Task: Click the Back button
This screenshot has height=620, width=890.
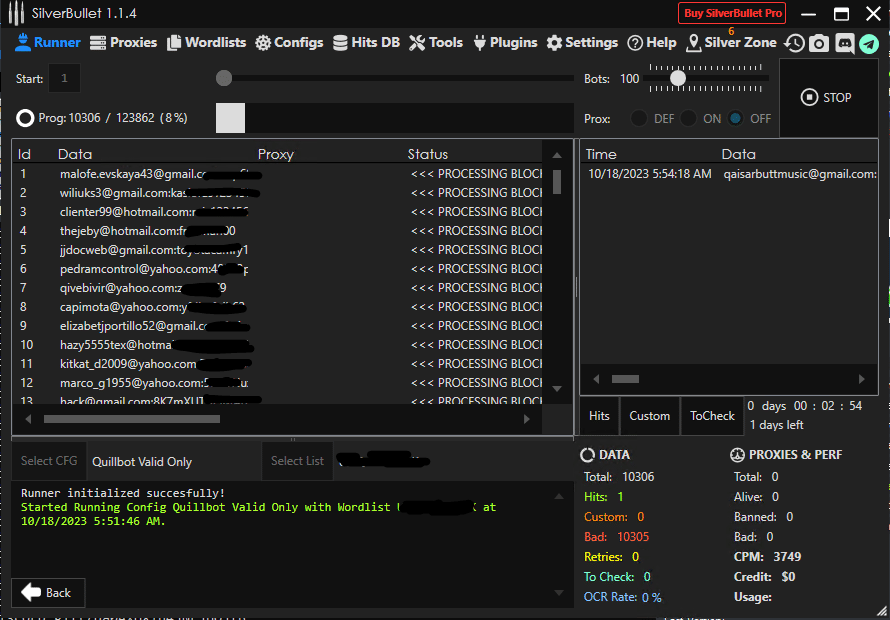Action: pos(48,593)
